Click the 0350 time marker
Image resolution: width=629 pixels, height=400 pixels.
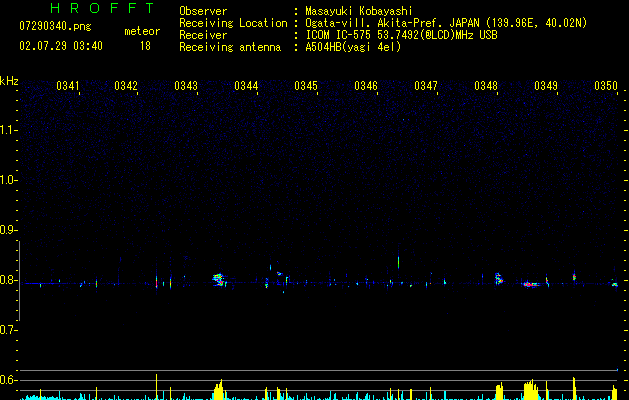click(606, 86)
